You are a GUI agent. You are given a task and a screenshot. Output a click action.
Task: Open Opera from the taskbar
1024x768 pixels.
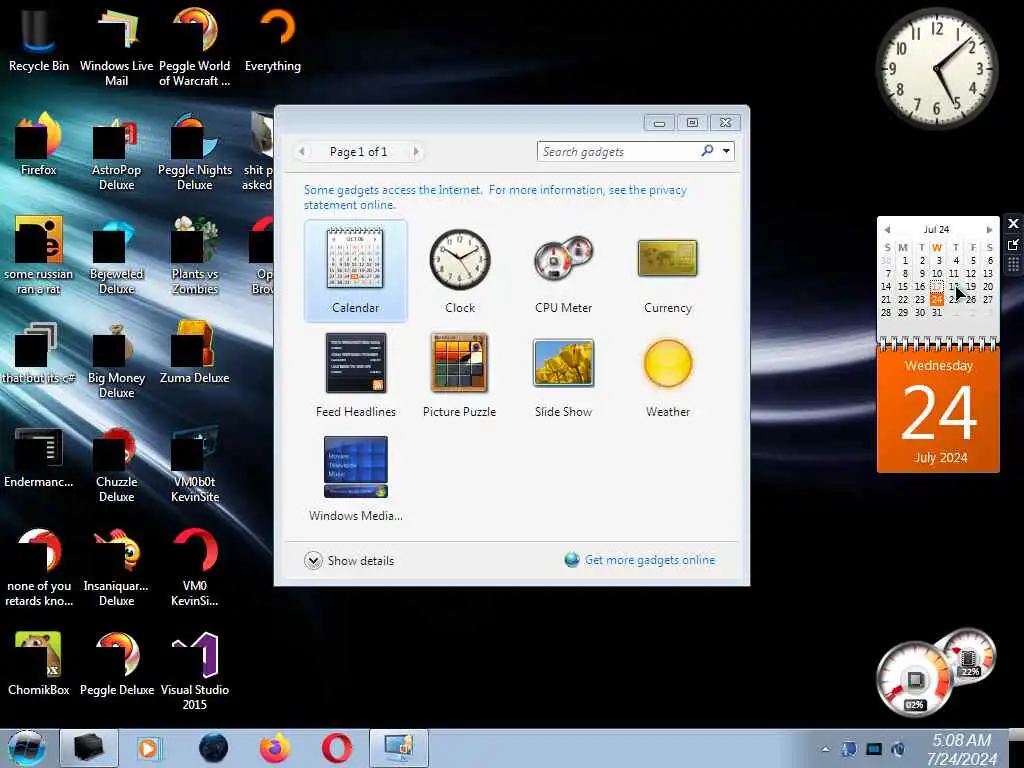point(337,748)
